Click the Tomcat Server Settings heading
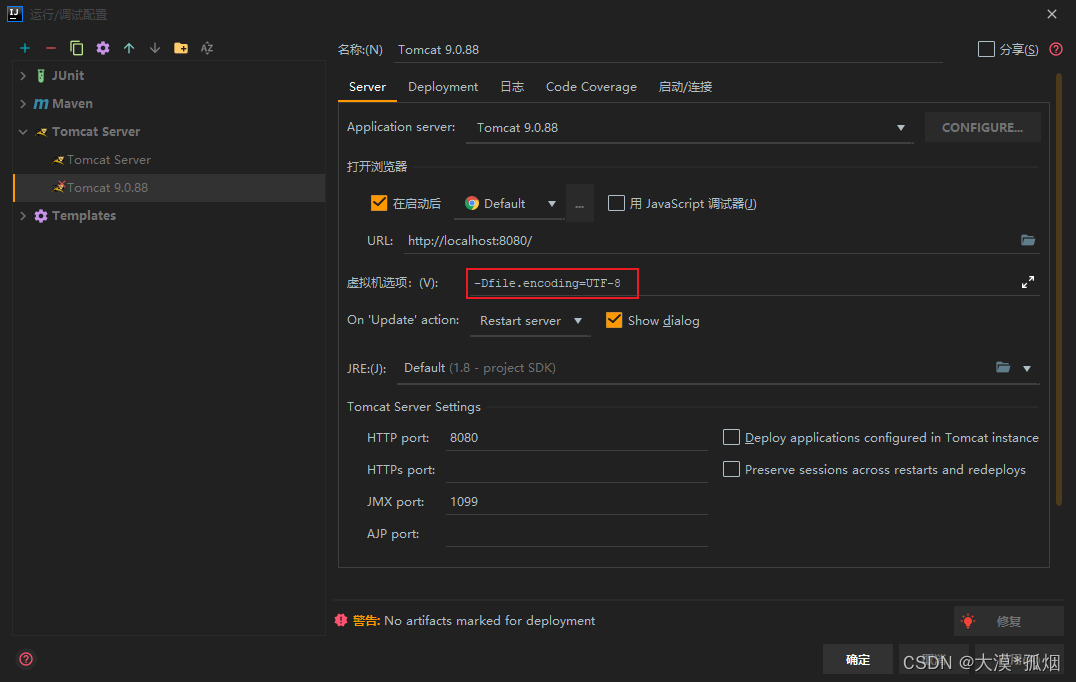 (x=414, y=407)
